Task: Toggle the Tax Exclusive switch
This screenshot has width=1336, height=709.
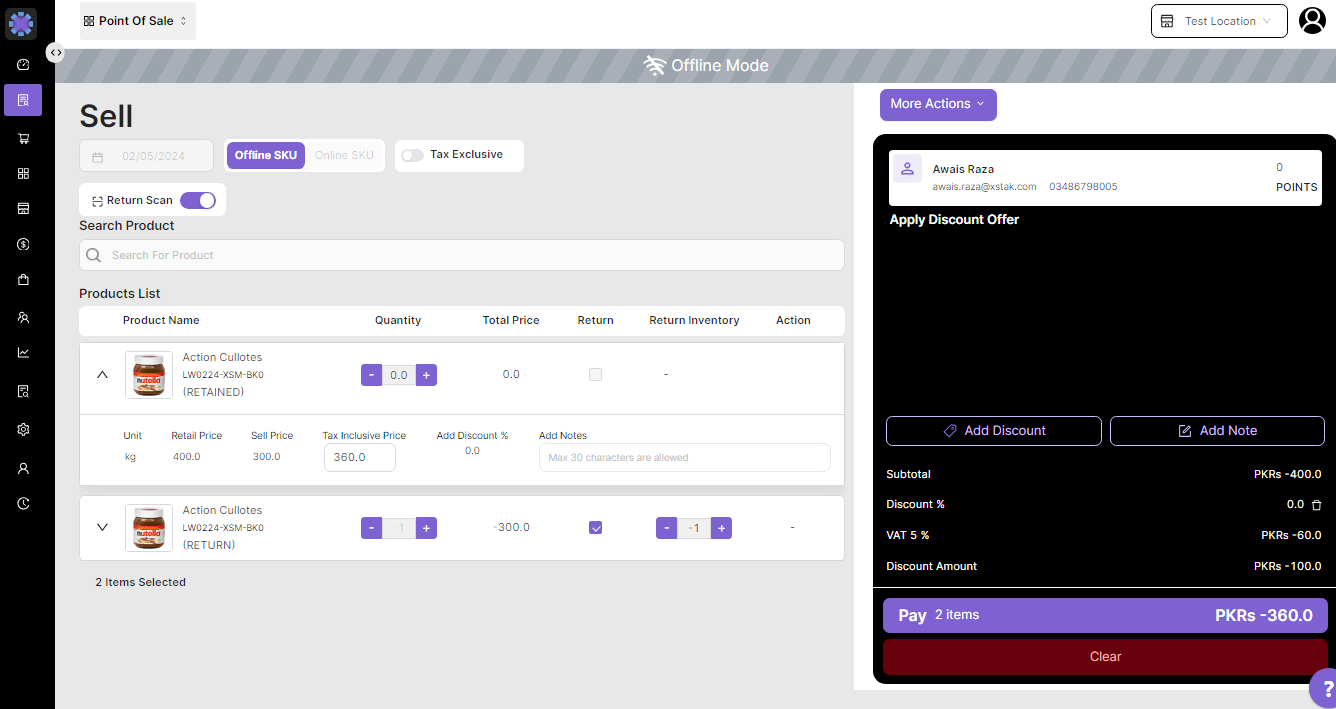Action: (412, 155)
